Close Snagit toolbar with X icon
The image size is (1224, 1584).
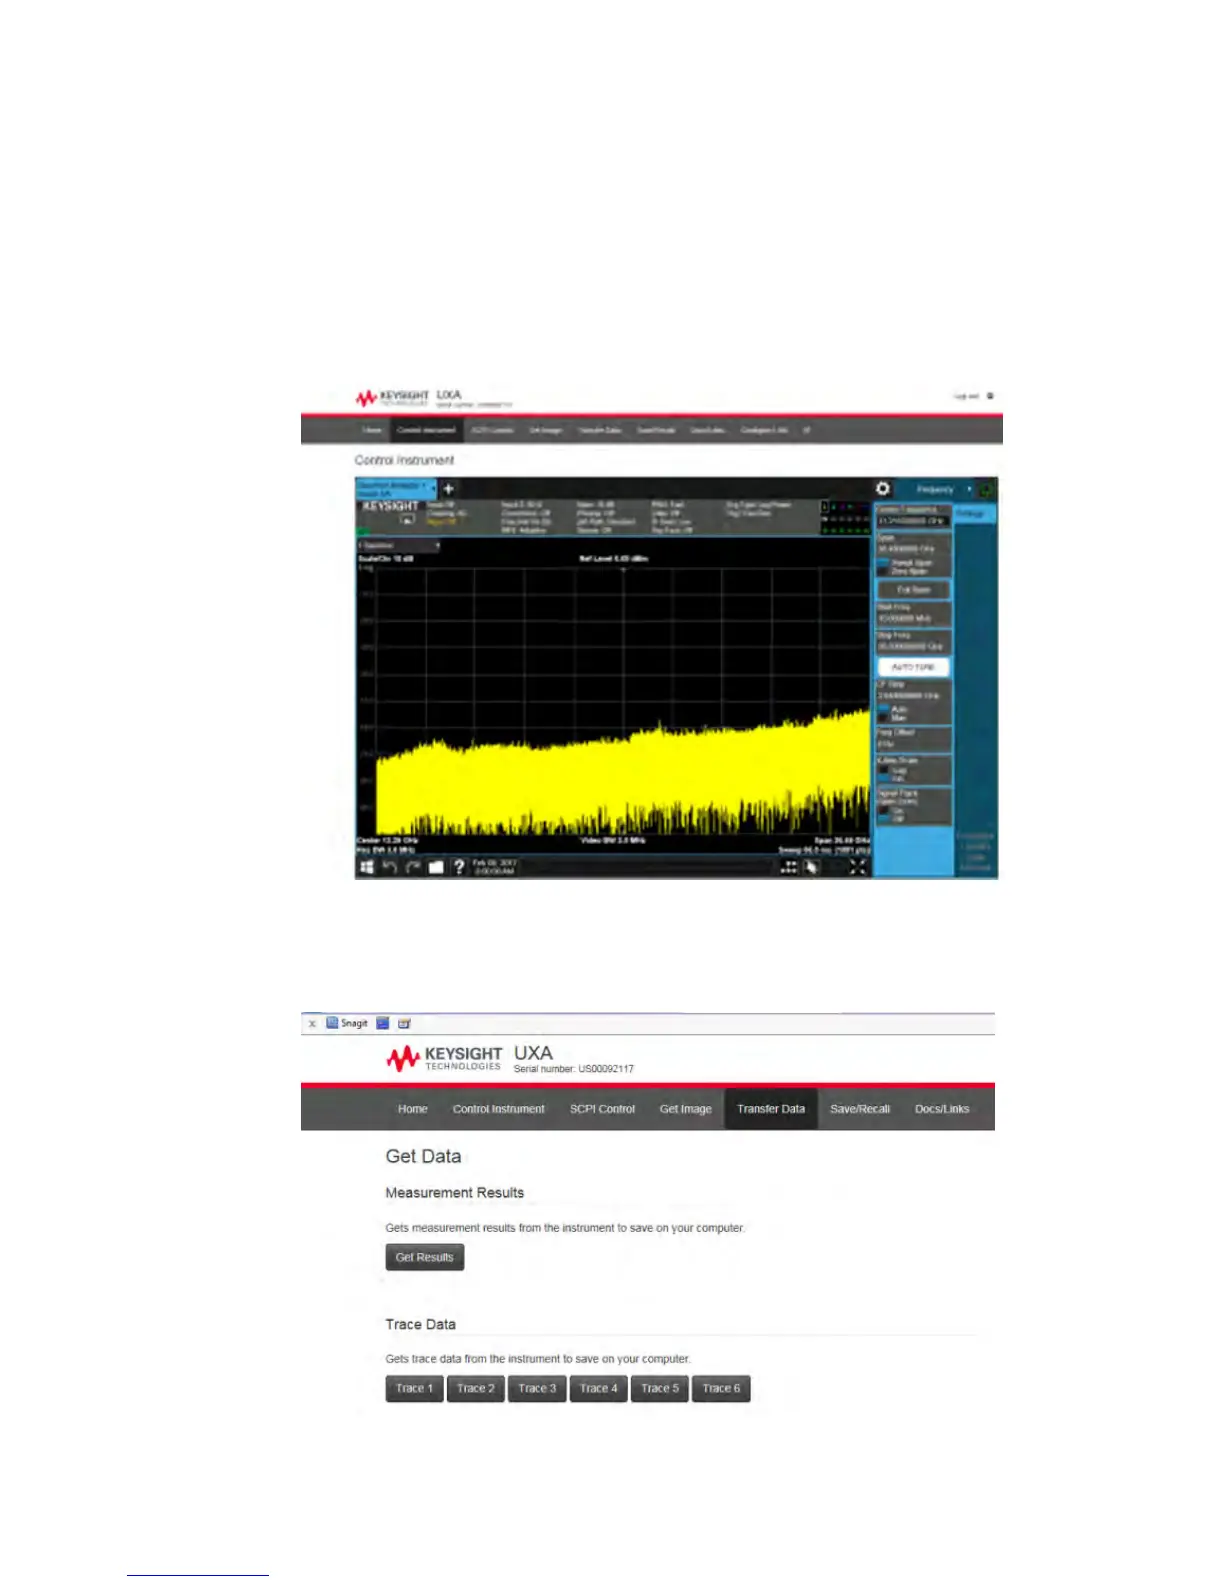pos(312,1024)
